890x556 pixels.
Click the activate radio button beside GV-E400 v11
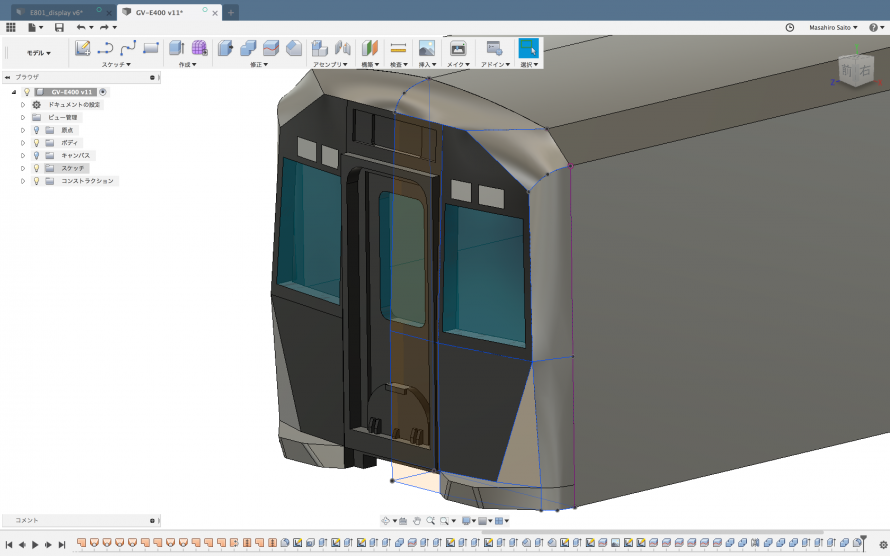point(103,92)
